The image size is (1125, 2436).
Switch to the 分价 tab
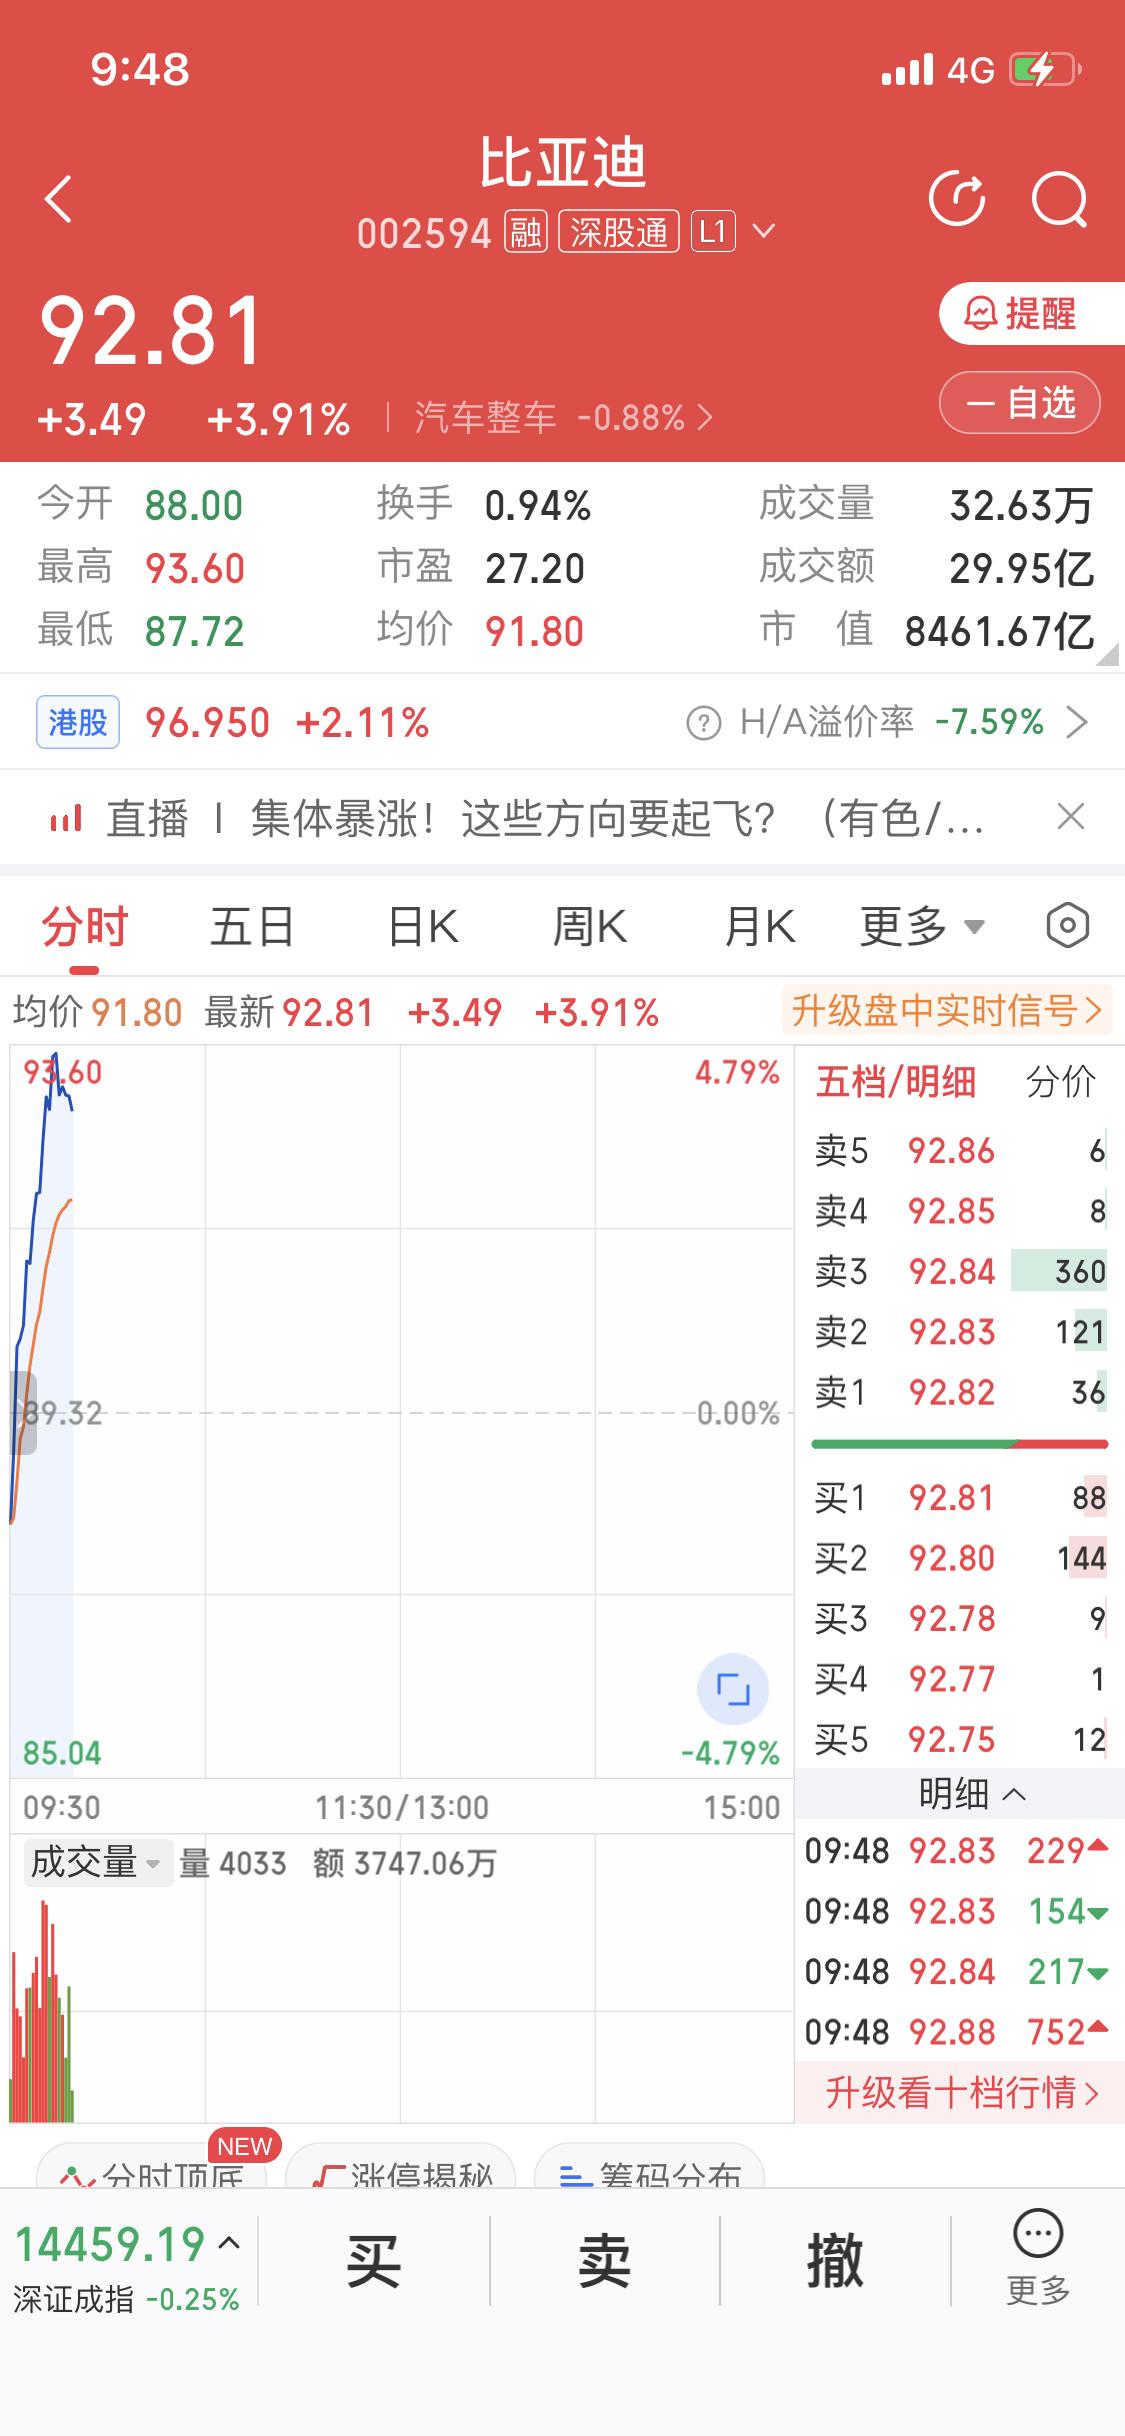click(x=1060, y=1082)
